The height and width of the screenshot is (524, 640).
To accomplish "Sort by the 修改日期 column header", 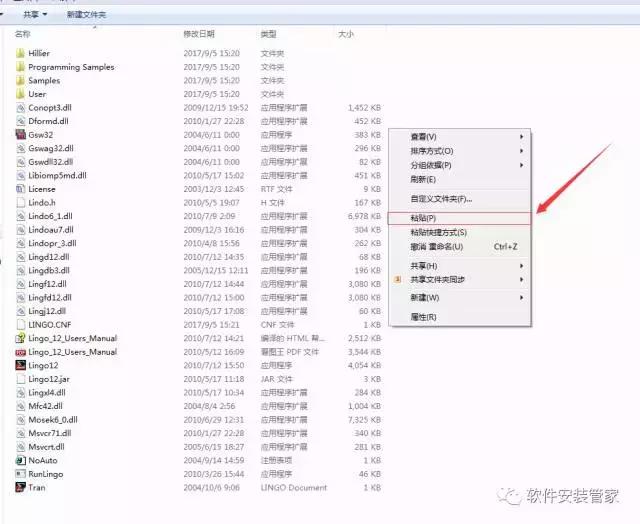I will click(x=199, y=34).
